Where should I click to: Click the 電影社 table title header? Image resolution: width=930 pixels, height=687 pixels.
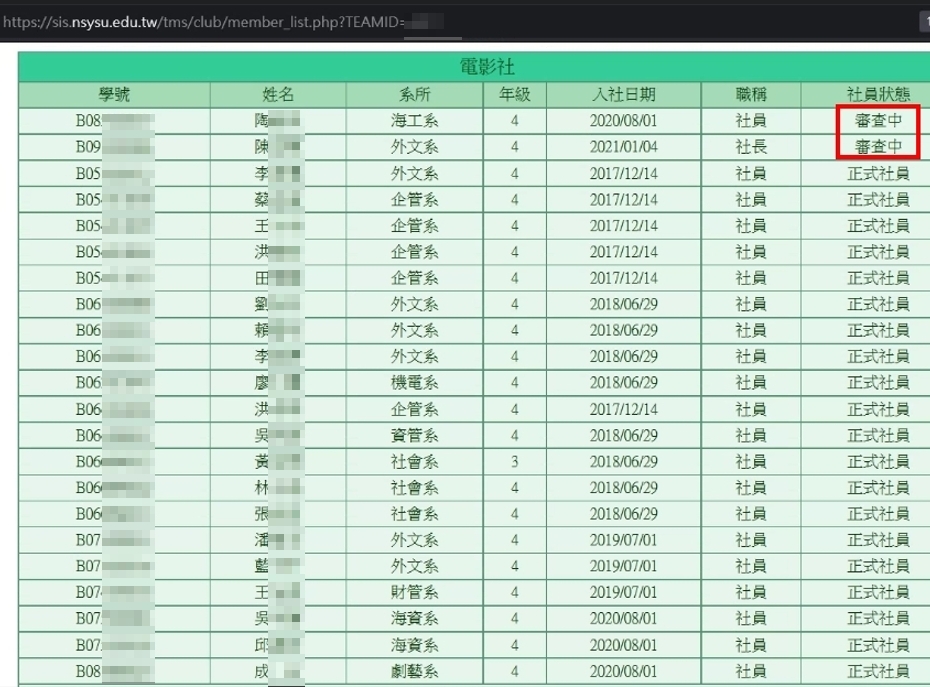(x=486, y=66)
